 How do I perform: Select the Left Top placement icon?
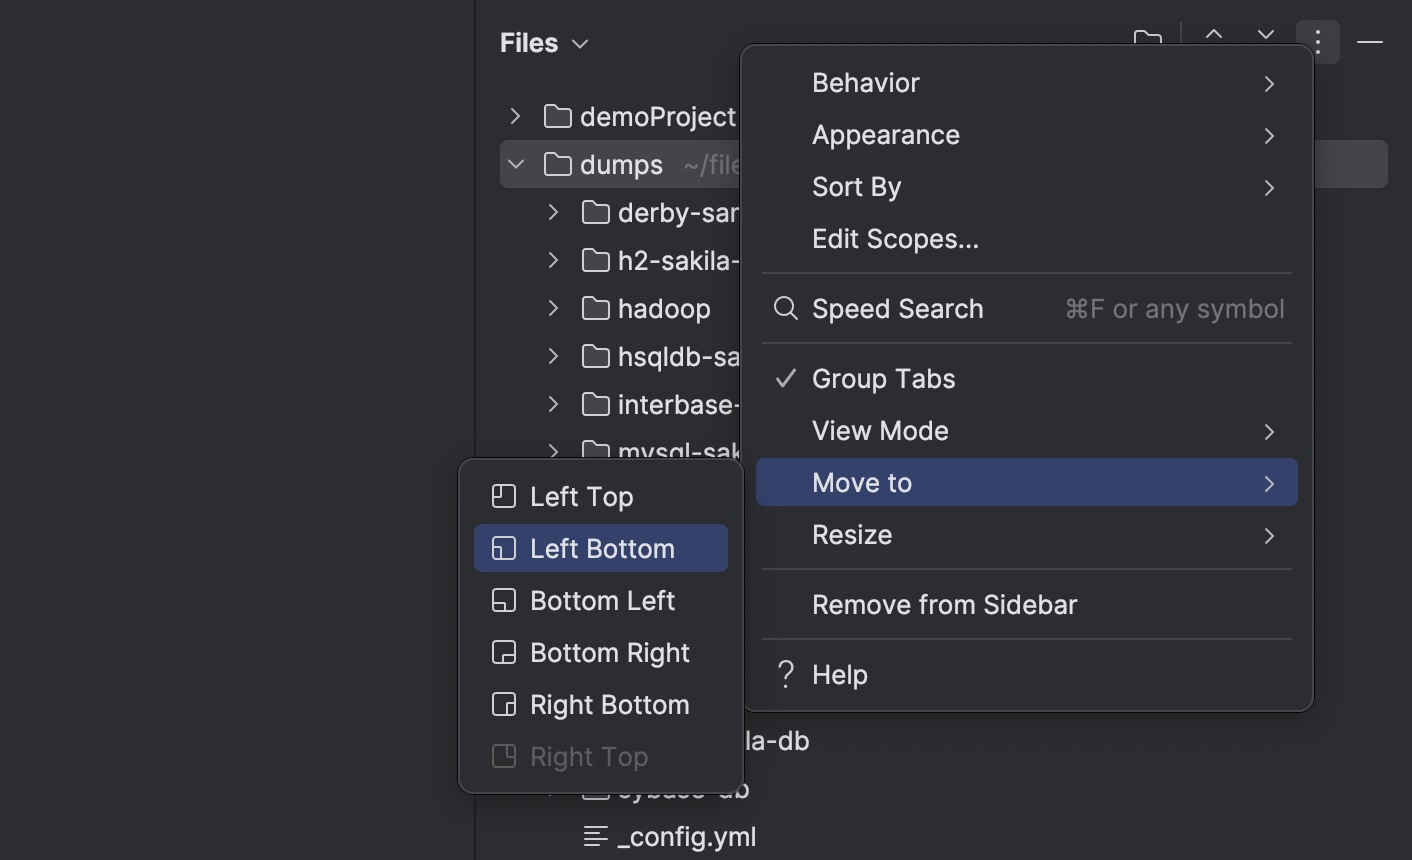pos(503,495)
